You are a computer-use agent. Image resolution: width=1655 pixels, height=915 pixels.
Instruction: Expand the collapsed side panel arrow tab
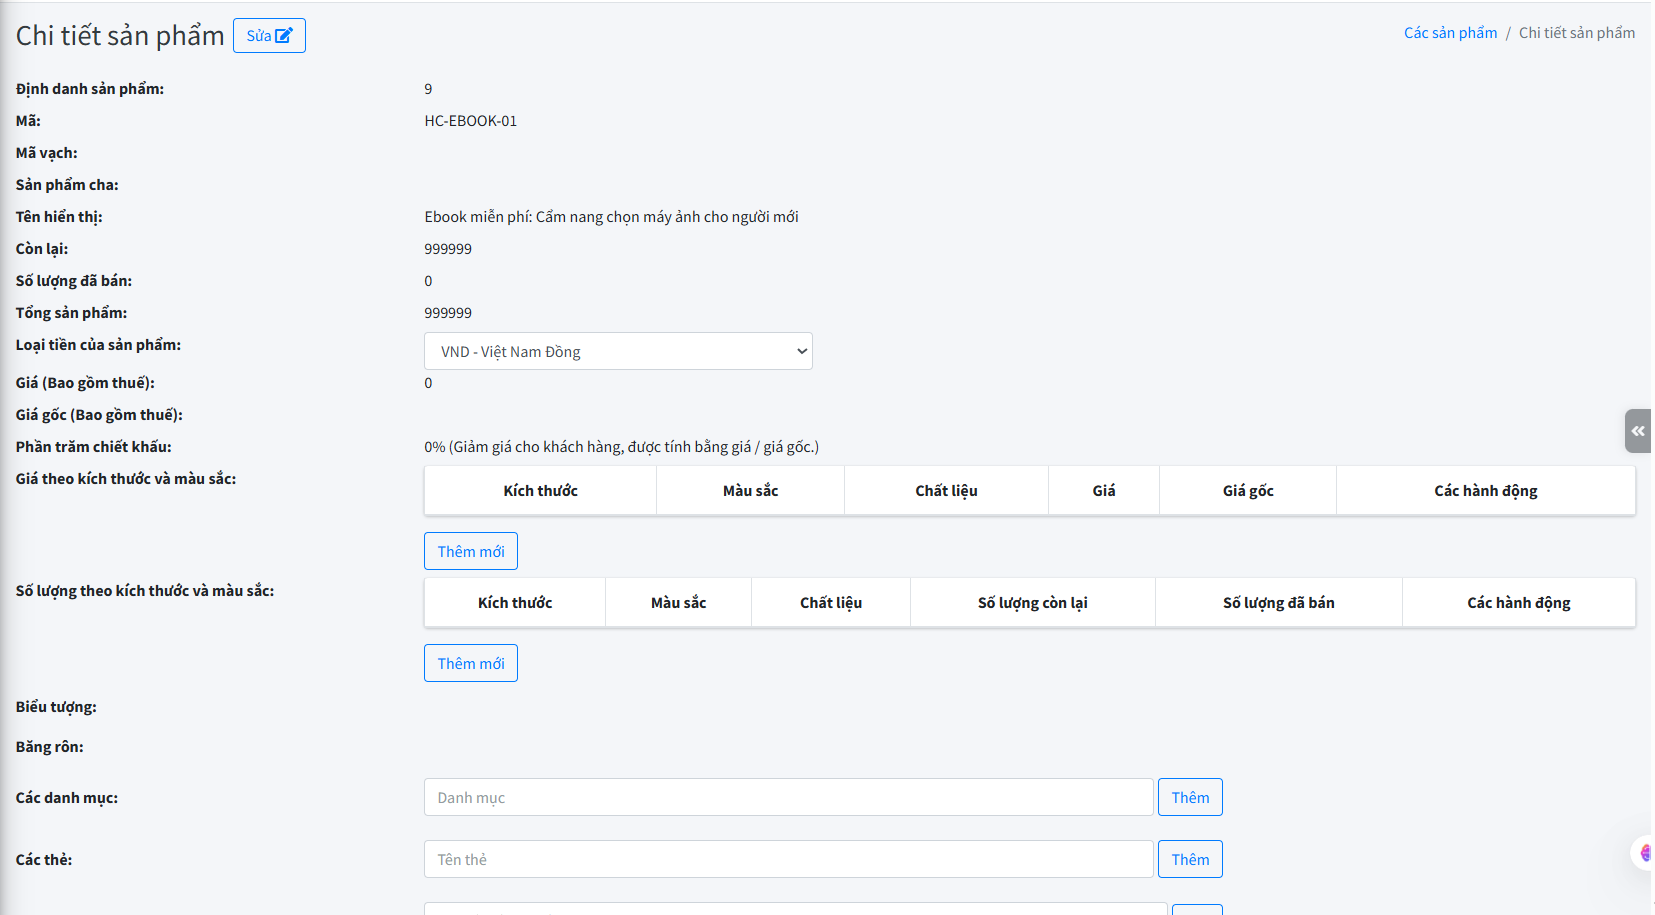pyautogui.click(x=1638, y=431)
